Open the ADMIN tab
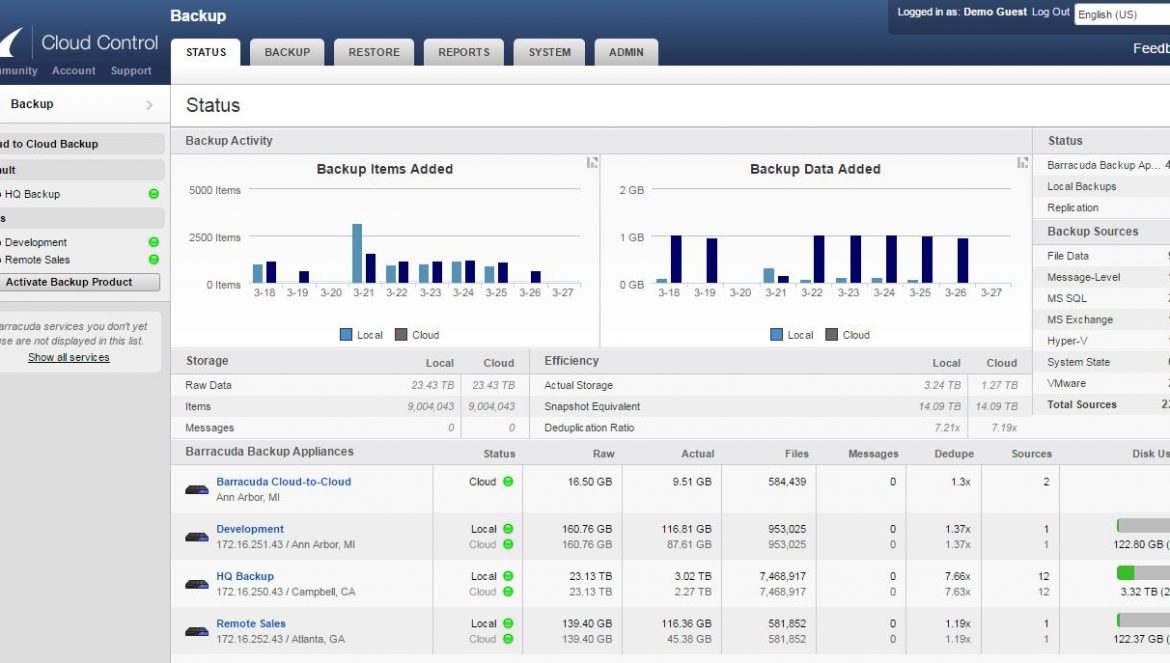 point(626,52)
